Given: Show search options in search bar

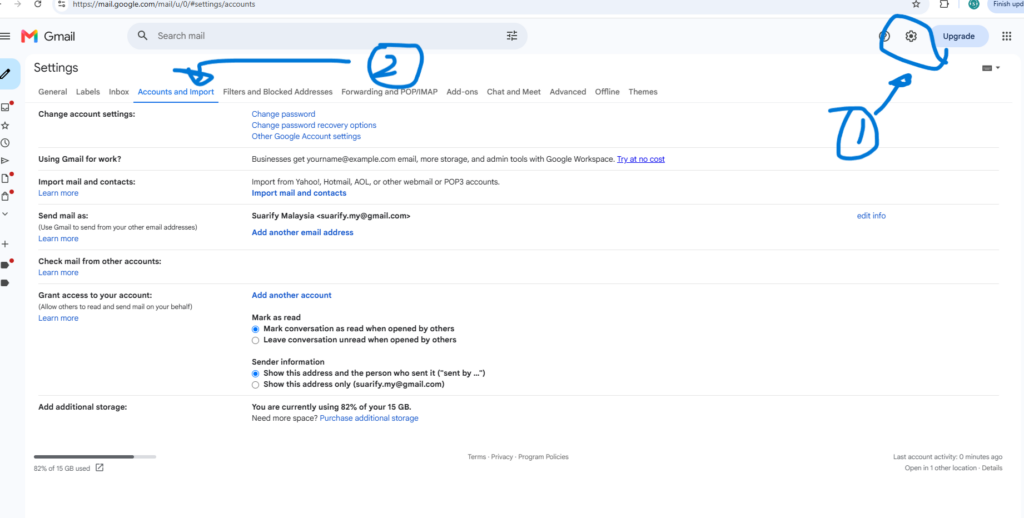Looking at the screenshot, I should coord(512,36).
